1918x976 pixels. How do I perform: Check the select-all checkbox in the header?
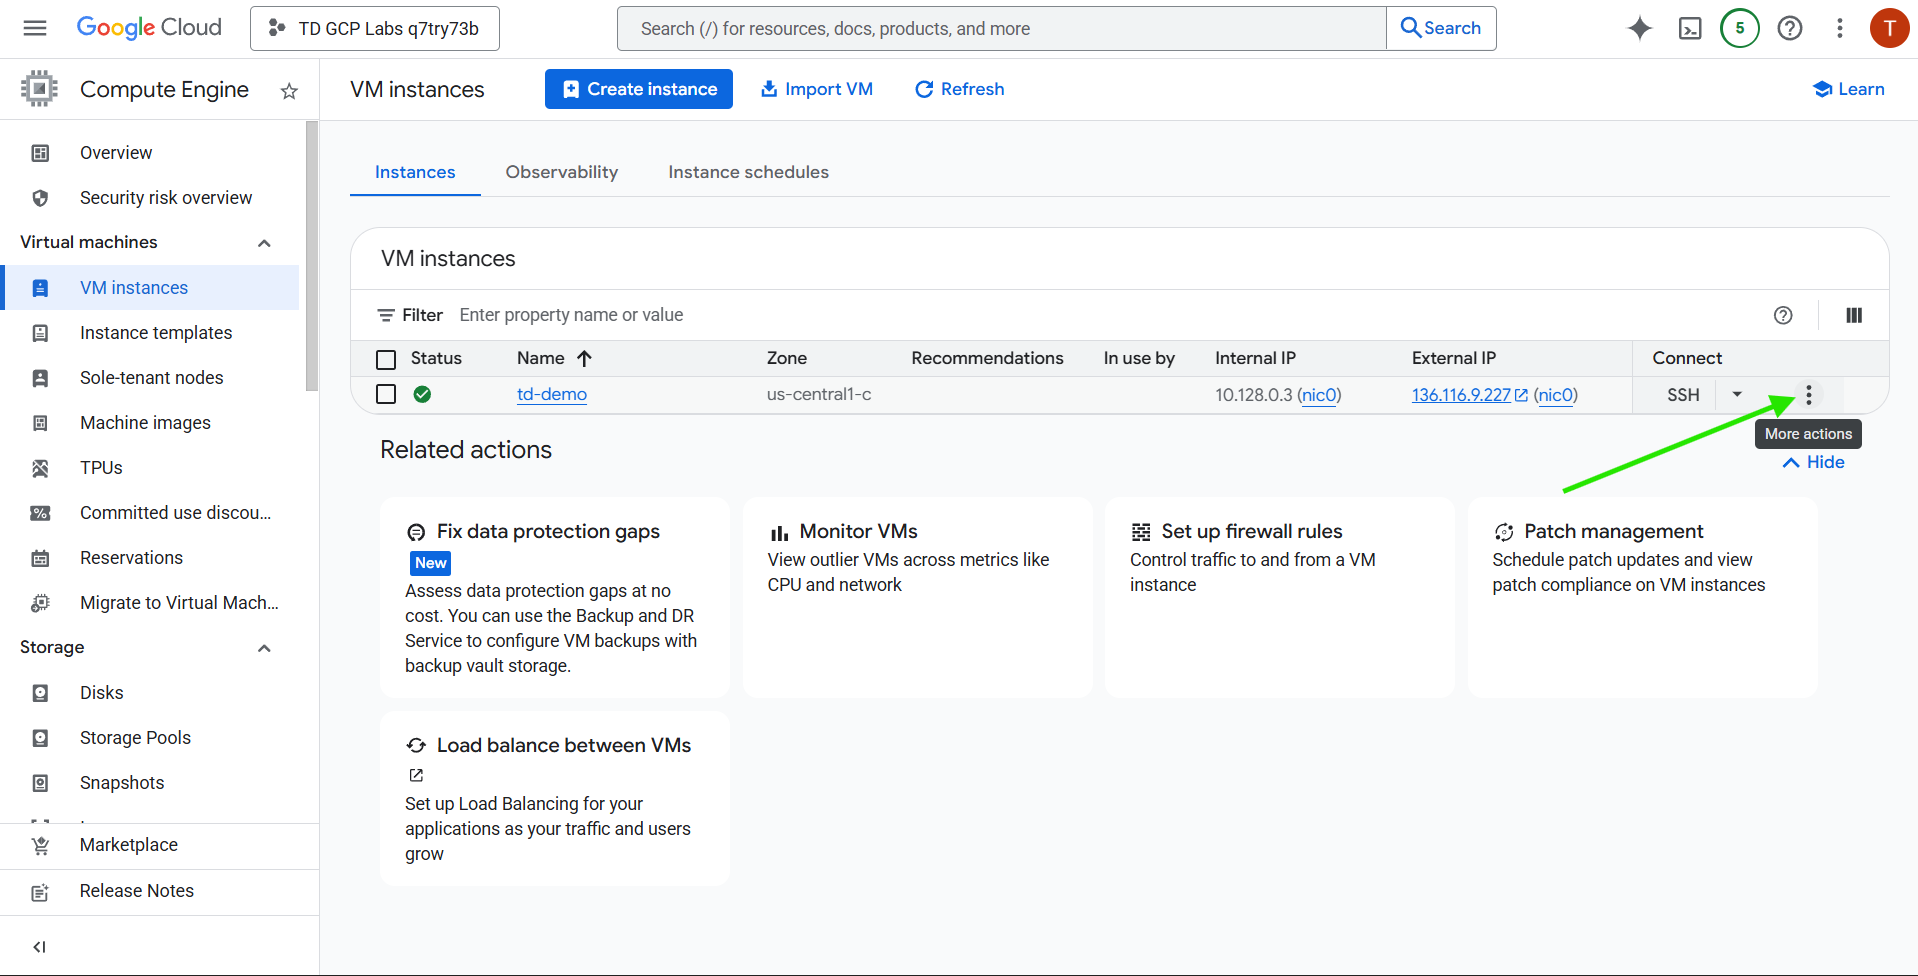coord(386,358)
